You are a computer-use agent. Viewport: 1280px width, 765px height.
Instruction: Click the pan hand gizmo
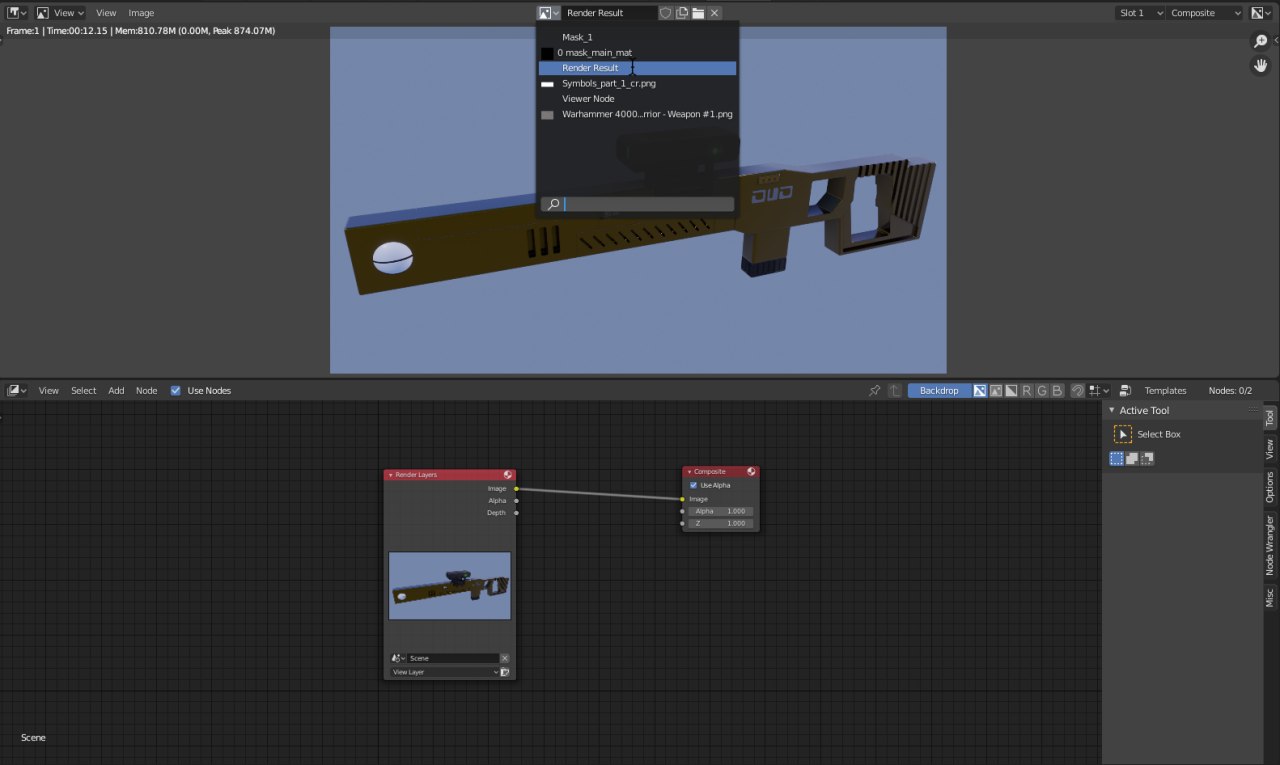[1261, 66]
